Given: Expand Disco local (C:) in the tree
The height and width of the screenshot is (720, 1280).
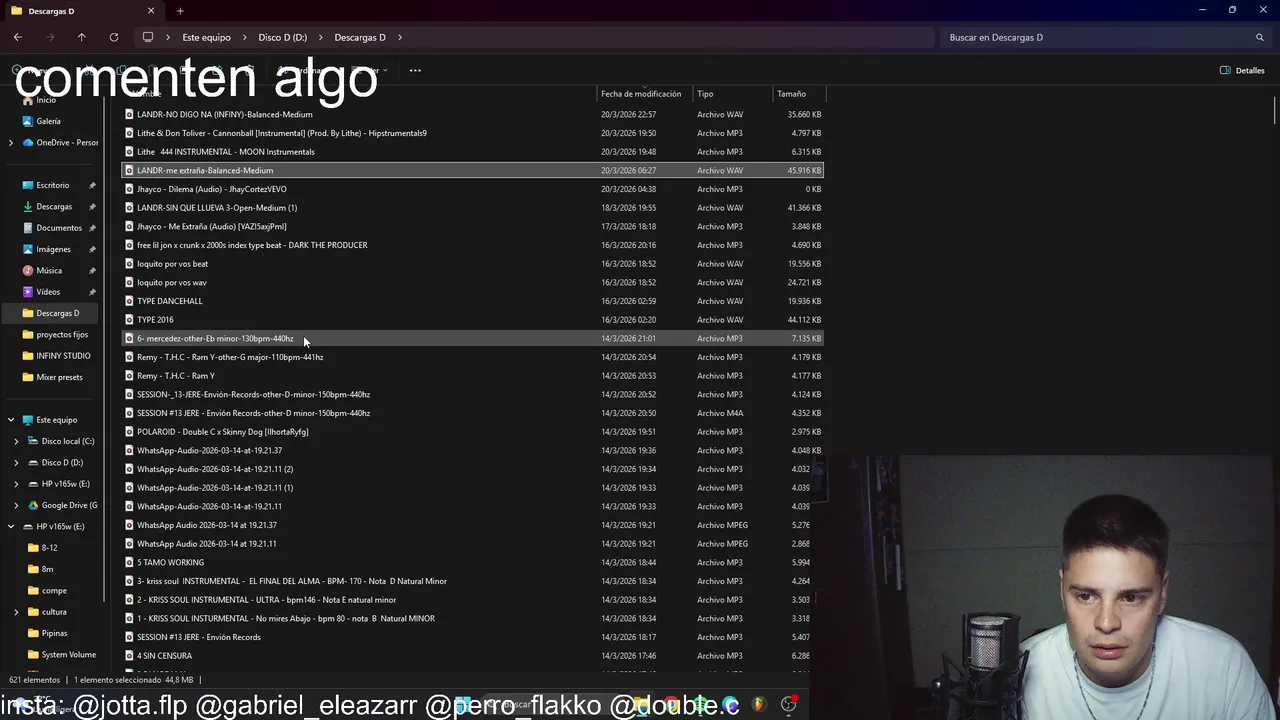Looking at the screenshot, I should pyautogui.click(x=16, y=441).
